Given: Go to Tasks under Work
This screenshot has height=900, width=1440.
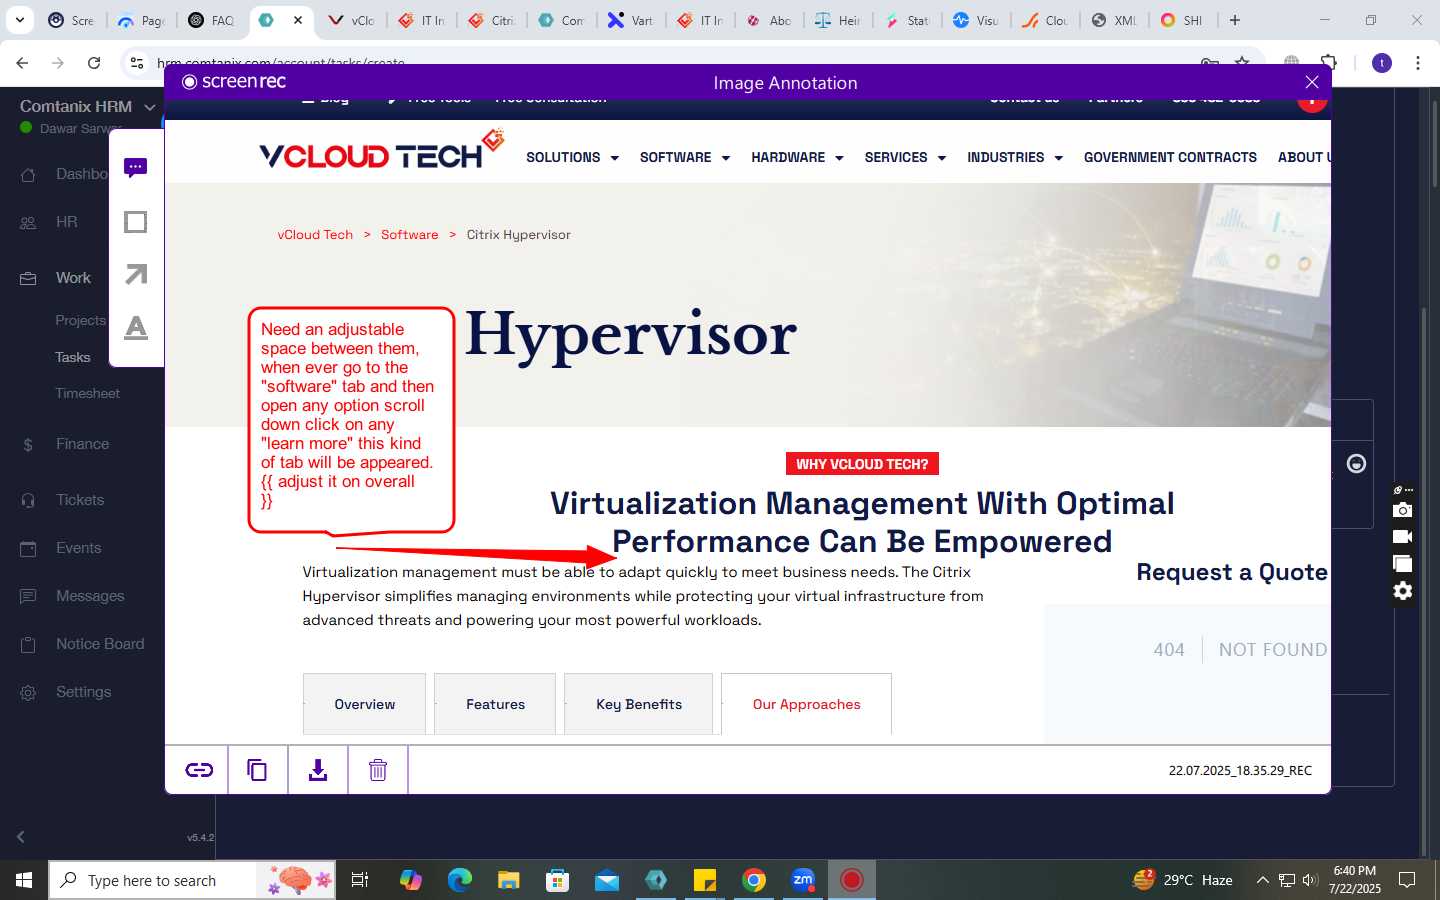Looking at the screenshot, I should 72,357.
